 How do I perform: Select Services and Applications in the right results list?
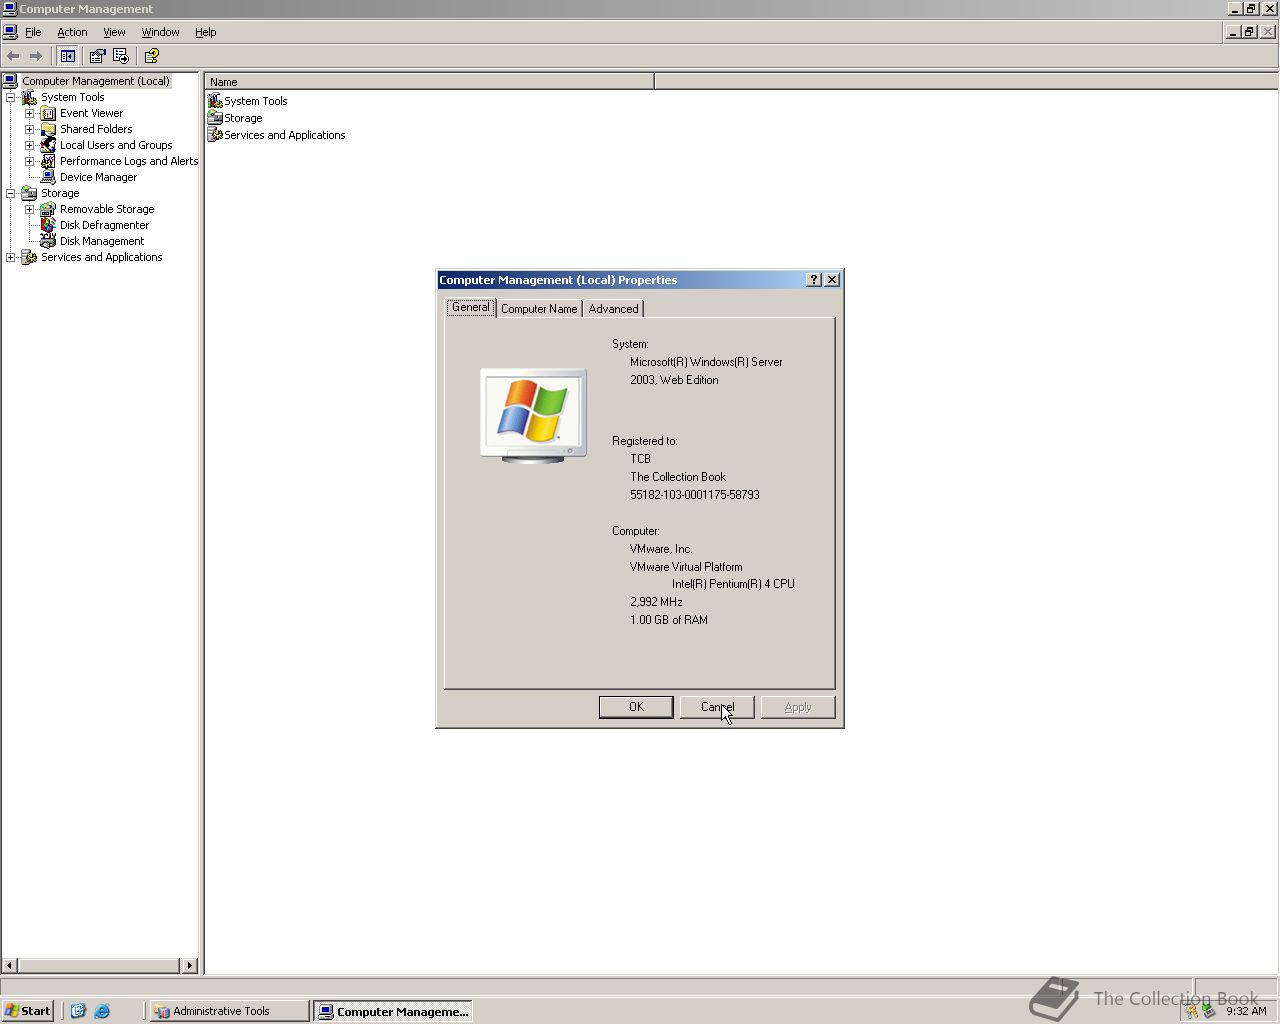[x=277, y=135]
